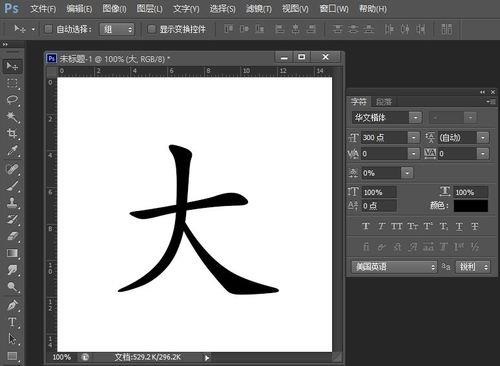Screen dimensions: 500x366
Task: Open the 组 auto-select dropdown
Action: coord(117,29)
